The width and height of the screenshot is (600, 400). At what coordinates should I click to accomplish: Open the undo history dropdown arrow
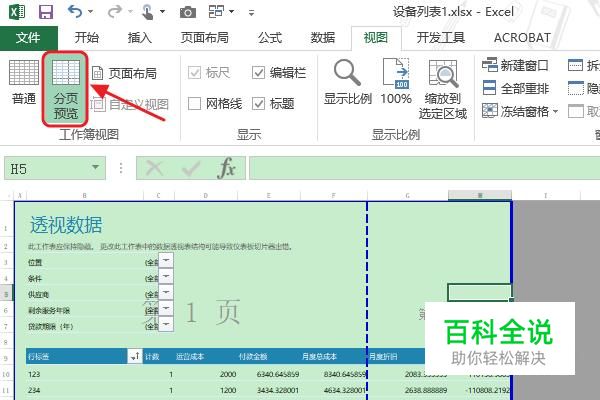(91, 11)
